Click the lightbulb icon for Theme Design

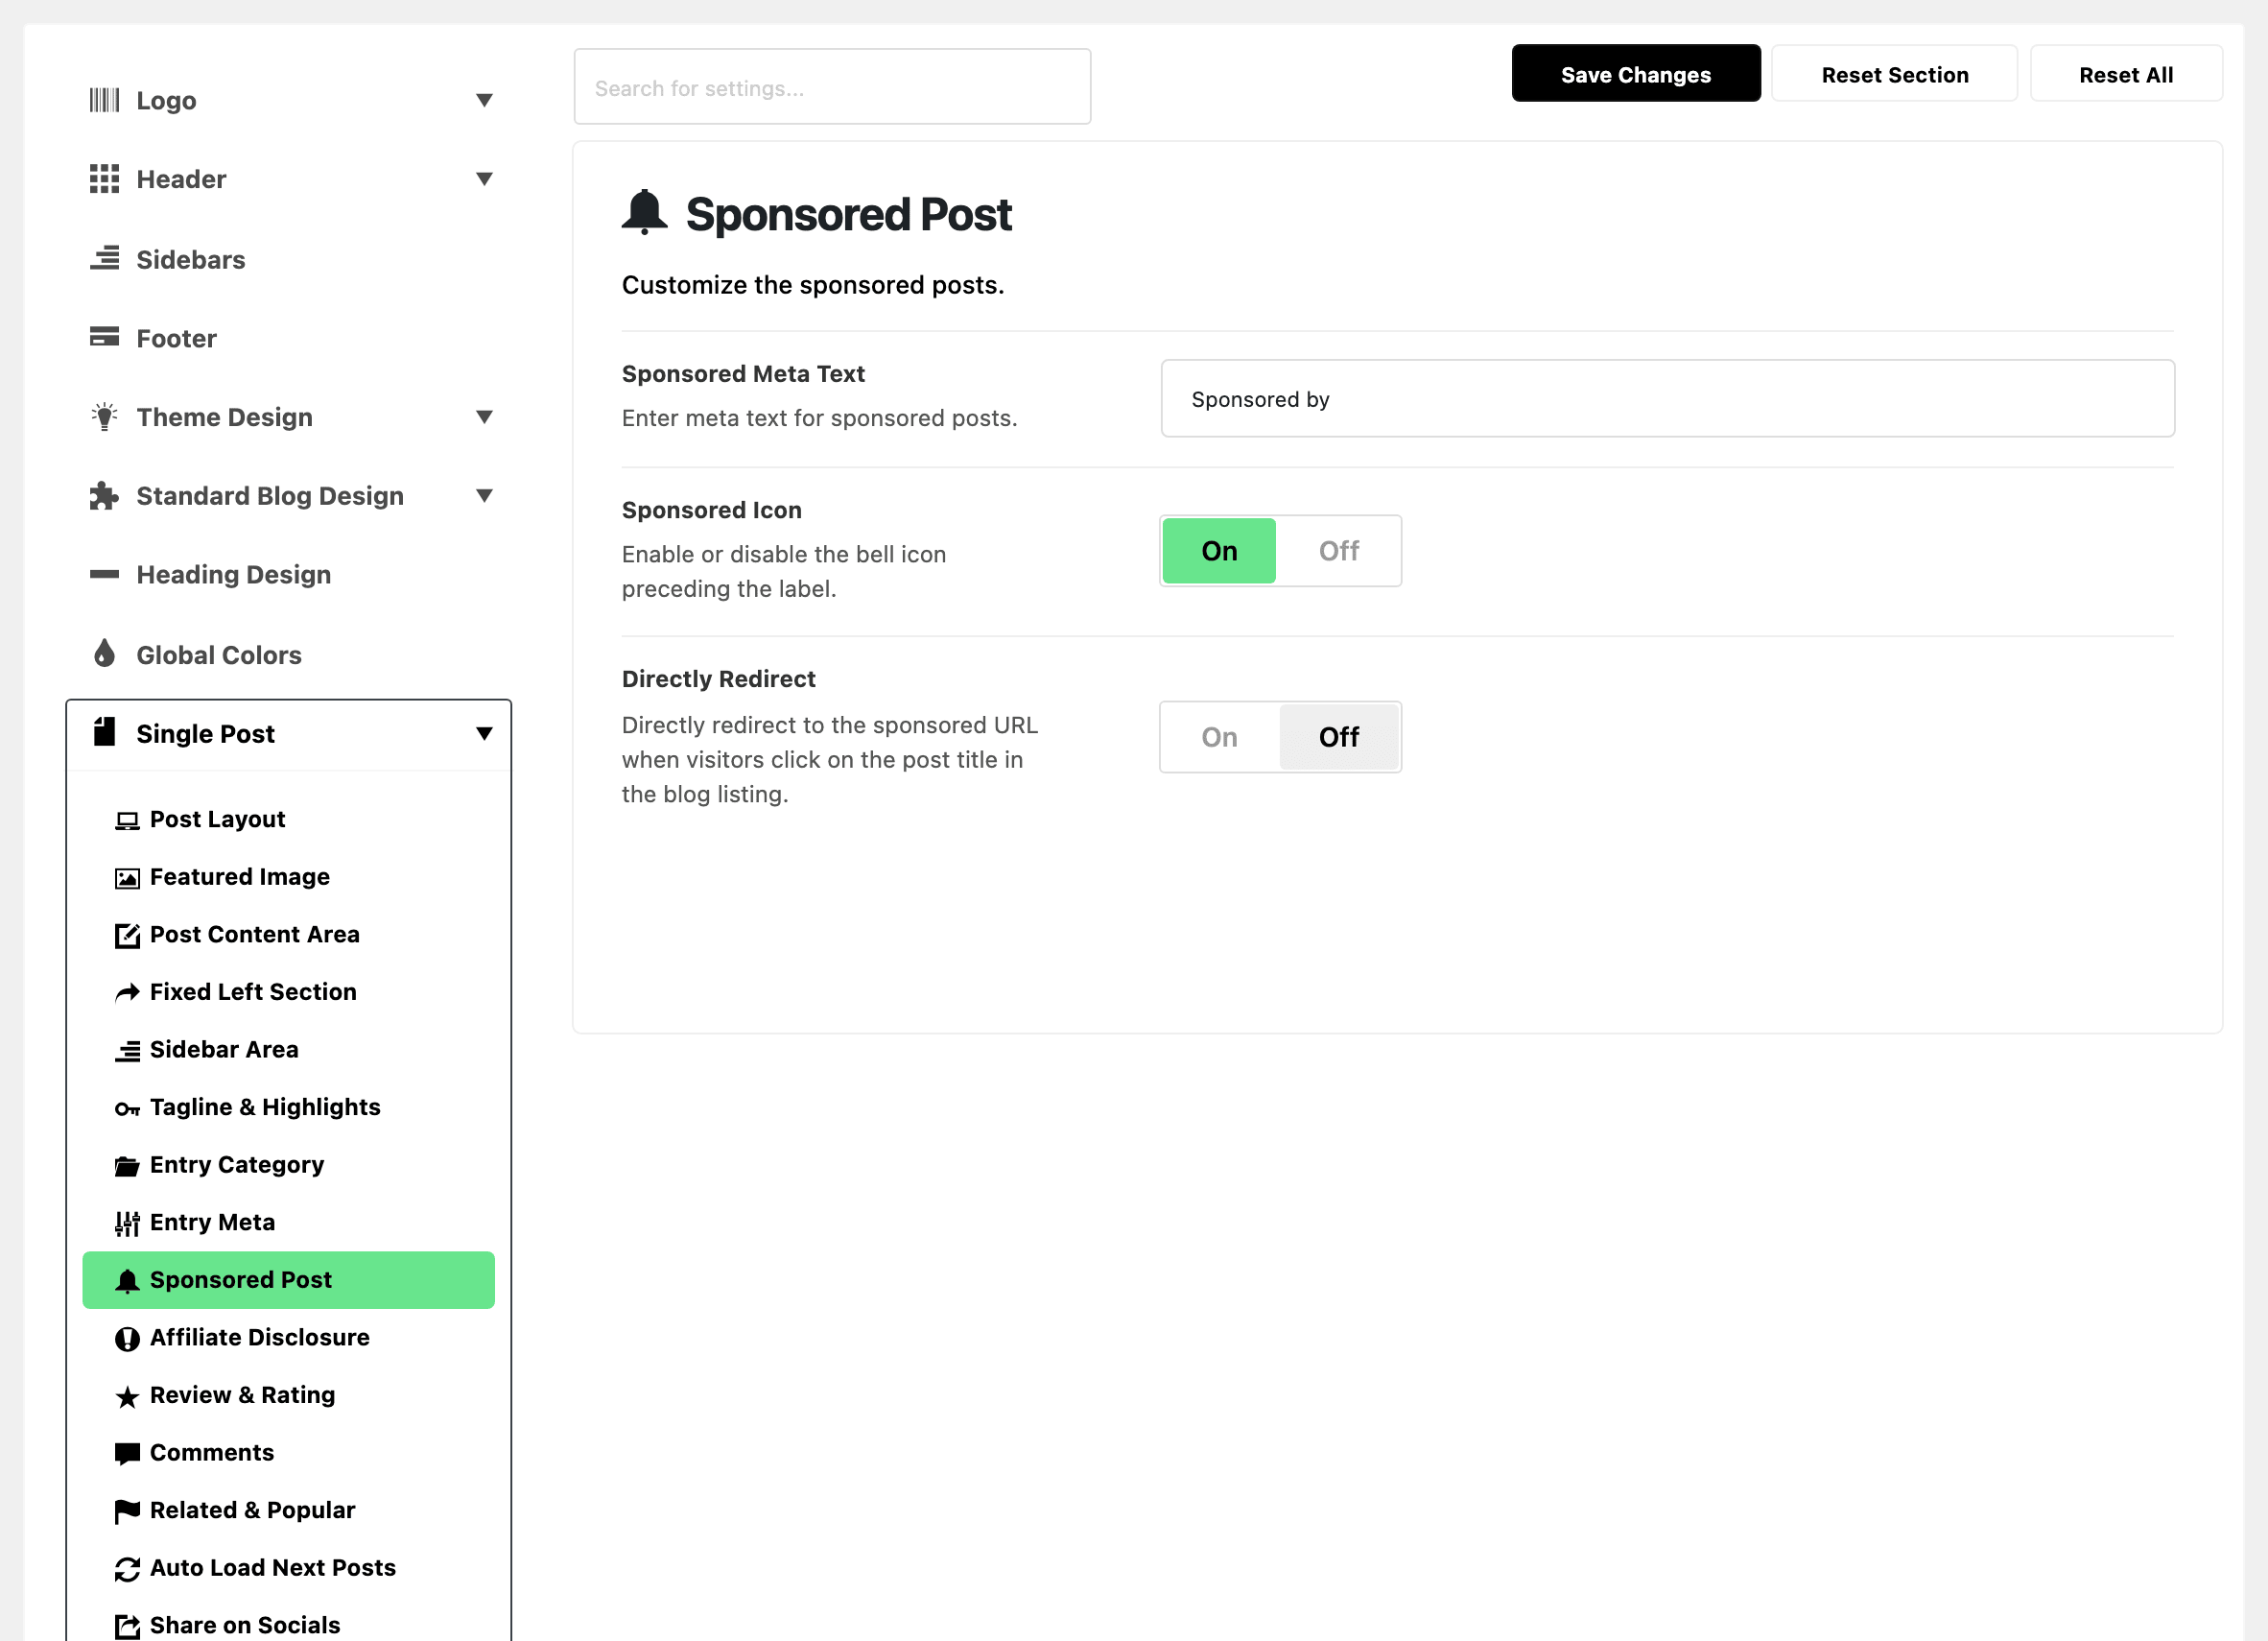(104, 416)
